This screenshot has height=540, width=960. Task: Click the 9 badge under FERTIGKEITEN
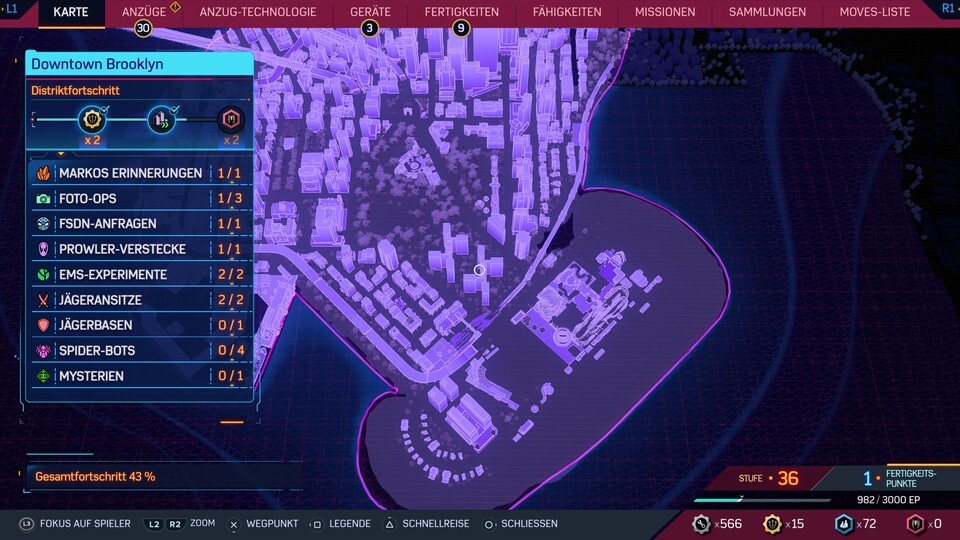coord(461,28)
